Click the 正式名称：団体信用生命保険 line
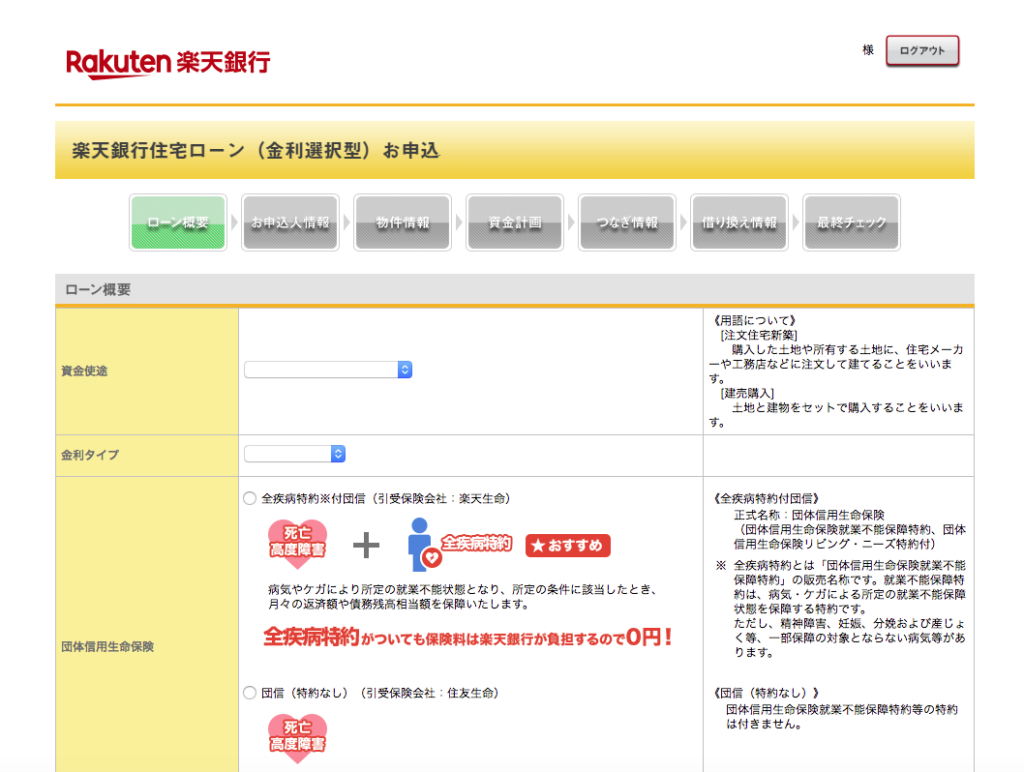The height and width of the screenshot is (772, 1024). point(809,515)
